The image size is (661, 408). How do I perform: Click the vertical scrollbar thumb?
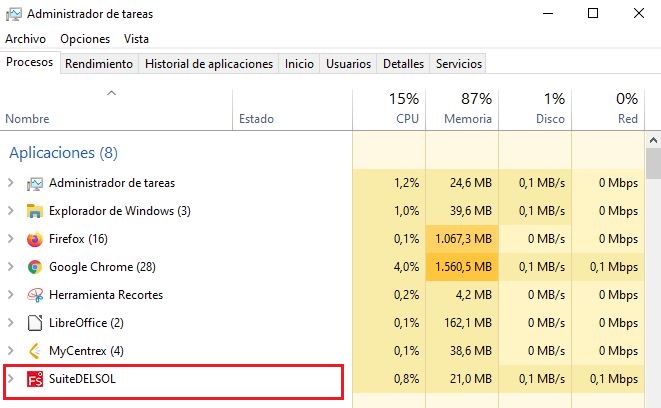pos(653,164)
